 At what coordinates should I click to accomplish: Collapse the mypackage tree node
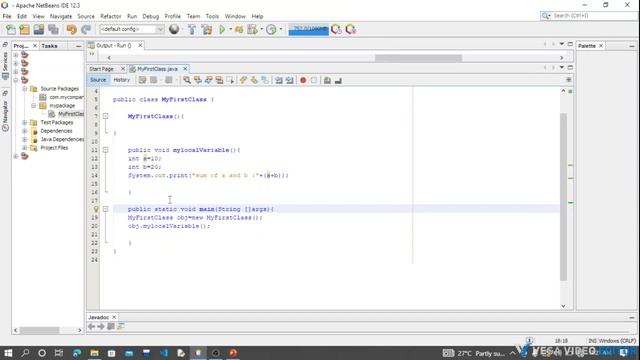pos(34,105)
